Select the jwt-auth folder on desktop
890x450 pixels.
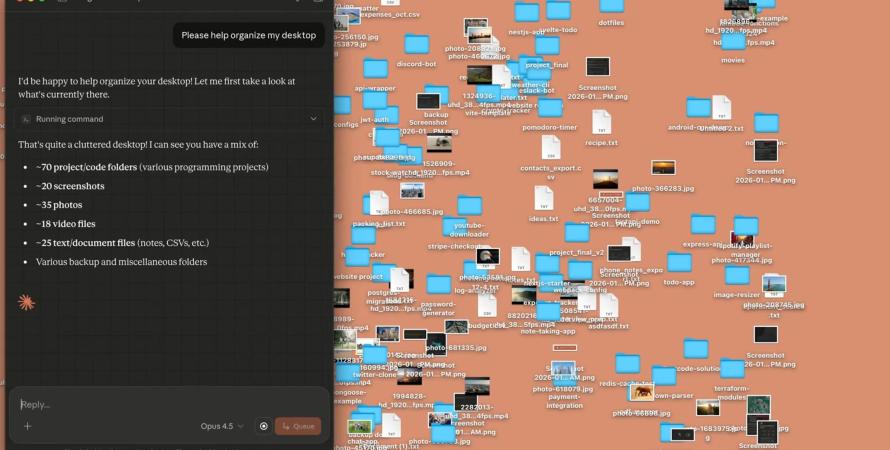point(375,101)
